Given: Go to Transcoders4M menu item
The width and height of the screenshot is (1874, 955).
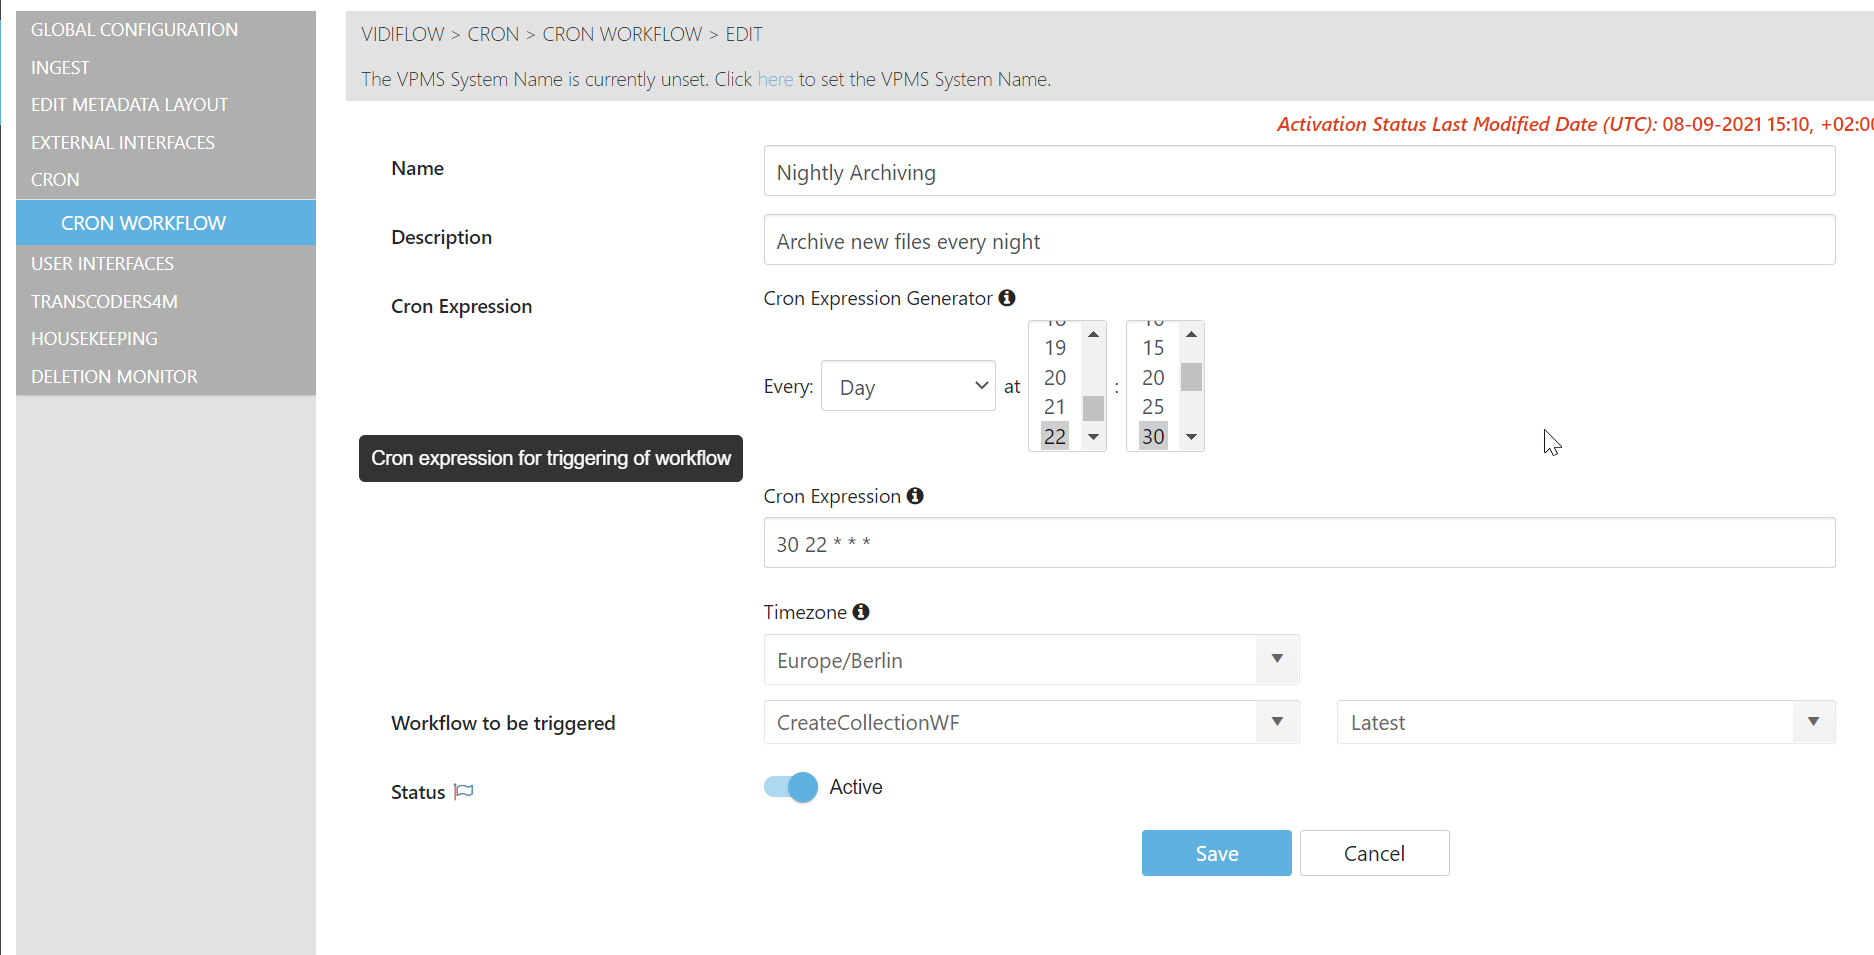Looking at the screenshot, I should (105, 302).
